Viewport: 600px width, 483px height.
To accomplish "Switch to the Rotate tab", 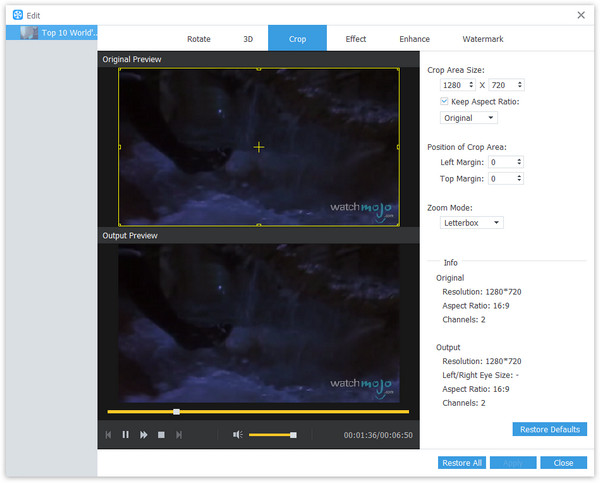I will click(199, 39).
